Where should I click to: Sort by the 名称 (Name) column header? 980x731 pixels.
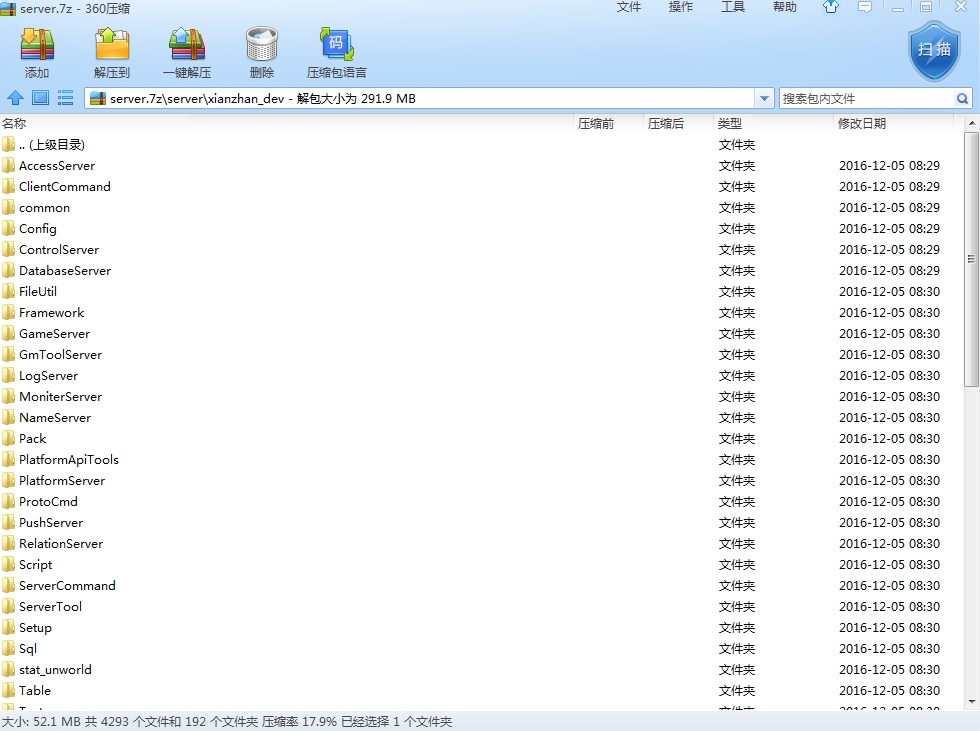point(14,124)
